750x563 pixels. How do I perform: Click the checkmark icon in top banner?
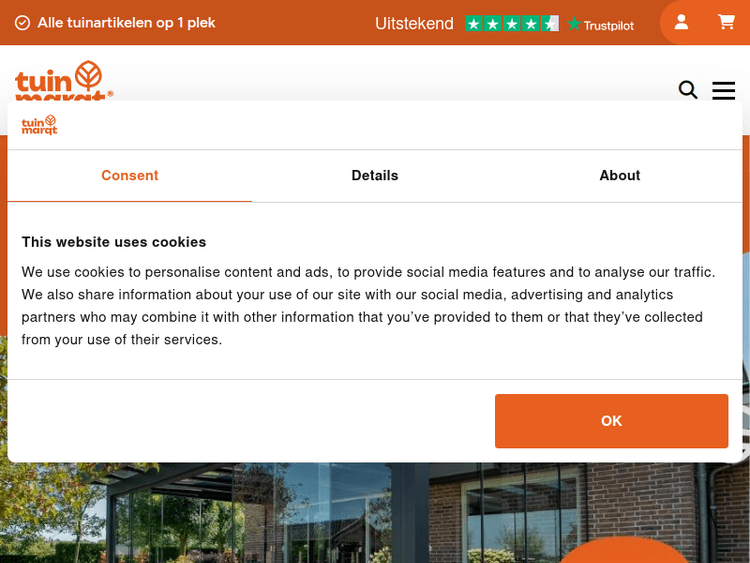point(22,23)
